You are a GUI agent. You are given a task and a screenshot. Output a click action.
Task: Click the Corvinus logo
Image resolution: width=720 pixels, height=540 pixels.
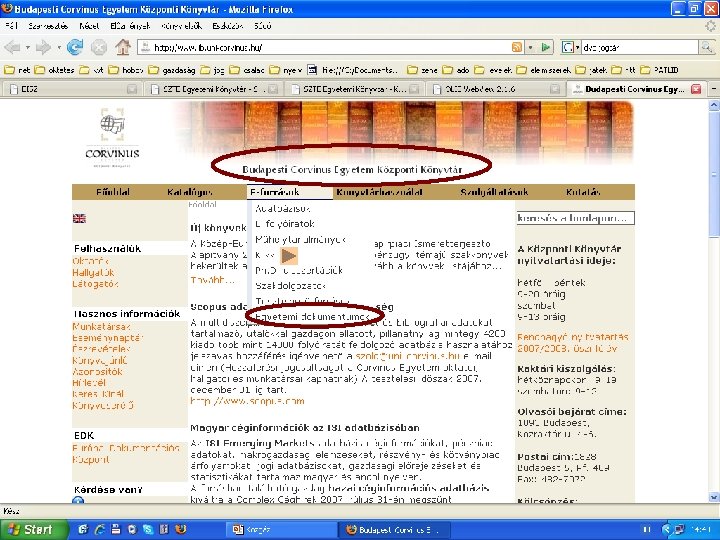click(112, 136)
